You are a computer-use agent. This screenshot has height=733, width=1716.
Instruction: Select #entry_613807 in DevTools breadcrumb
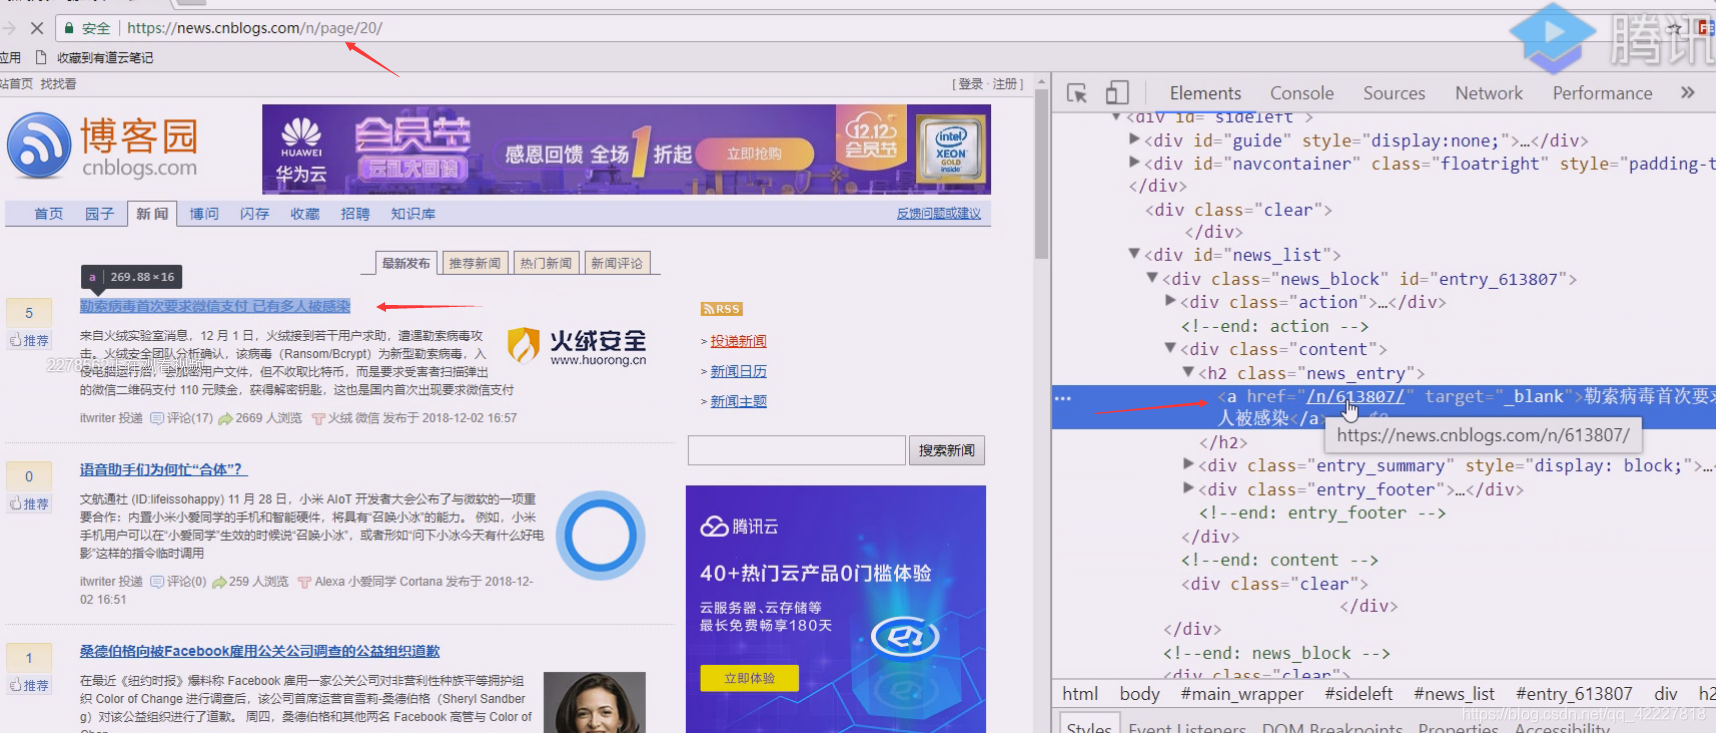(1574, 693)
